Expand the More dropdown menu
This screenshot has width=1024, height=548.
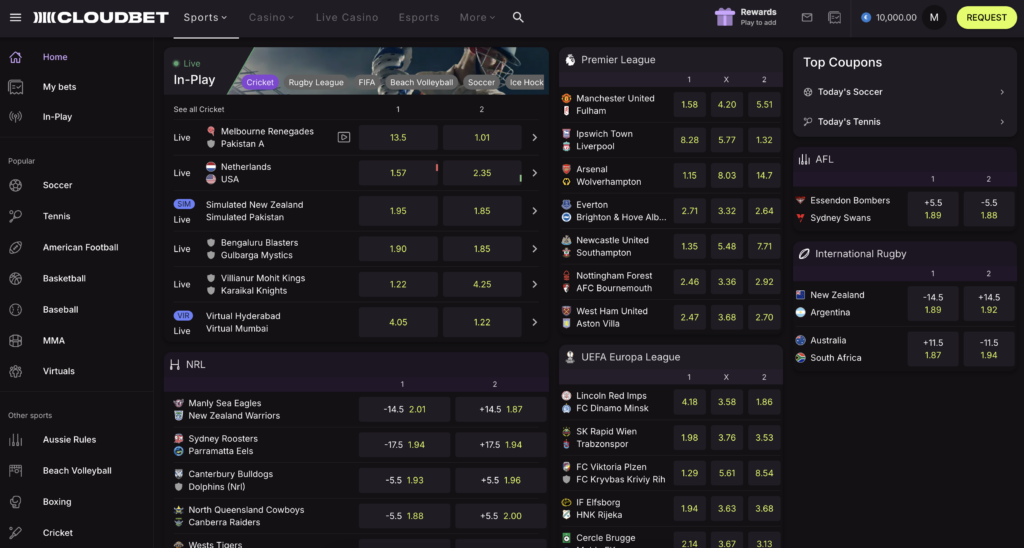[477, 17]
